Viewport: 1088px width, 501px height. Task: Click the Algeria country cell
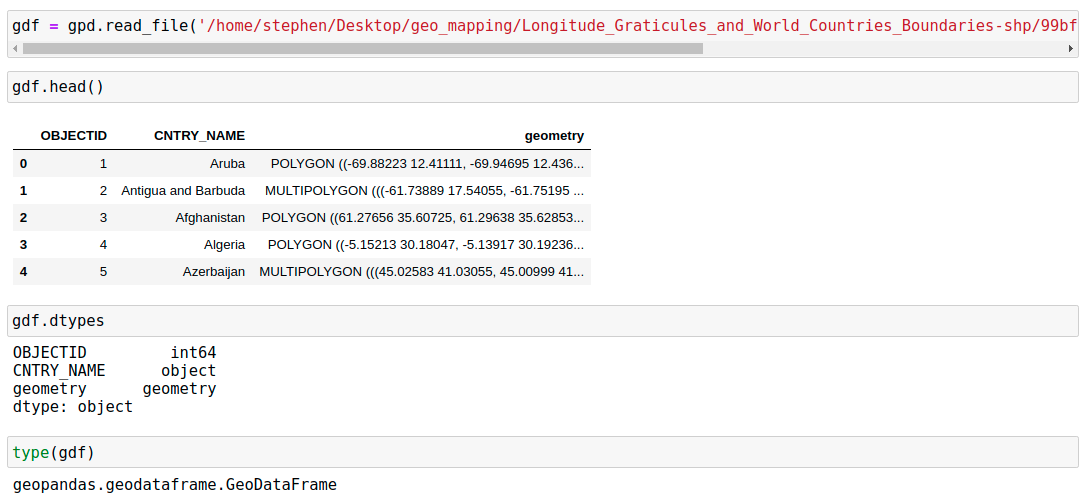click(x=224, y=244)
